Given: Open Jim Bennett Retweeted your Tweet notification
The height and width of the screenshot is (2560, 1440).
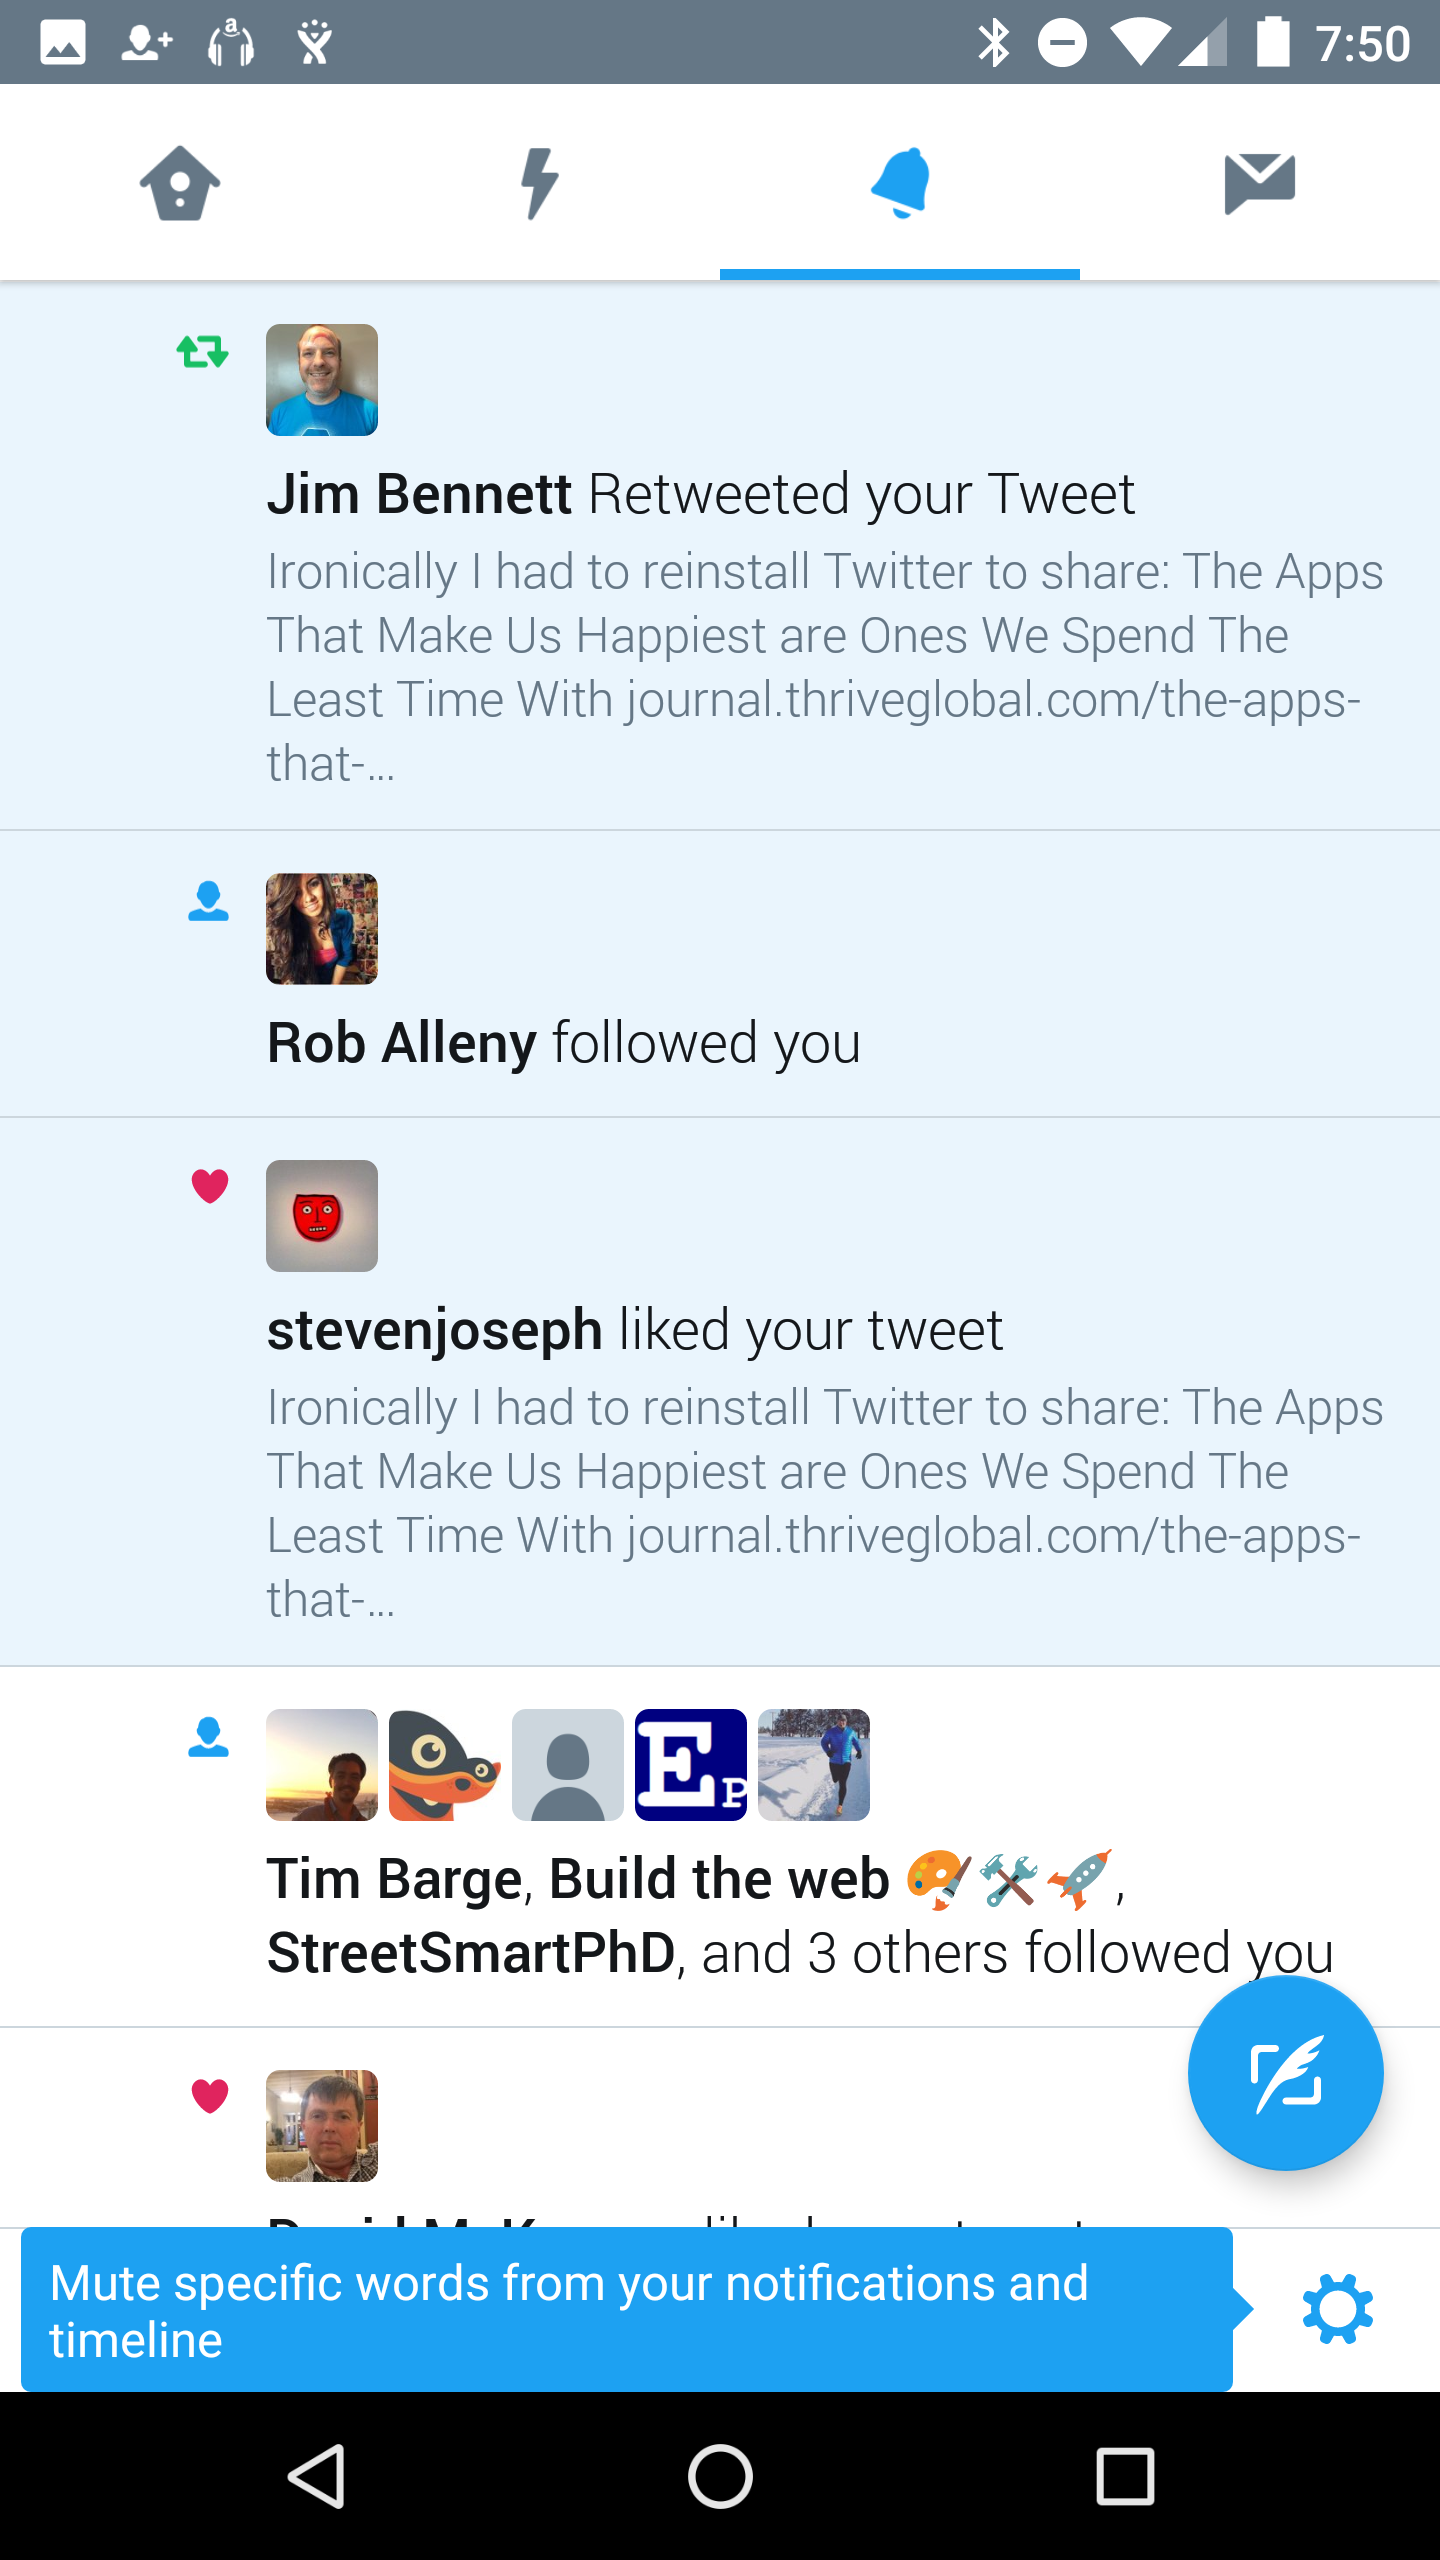Looking at the screenshot, I should [720, 556].
